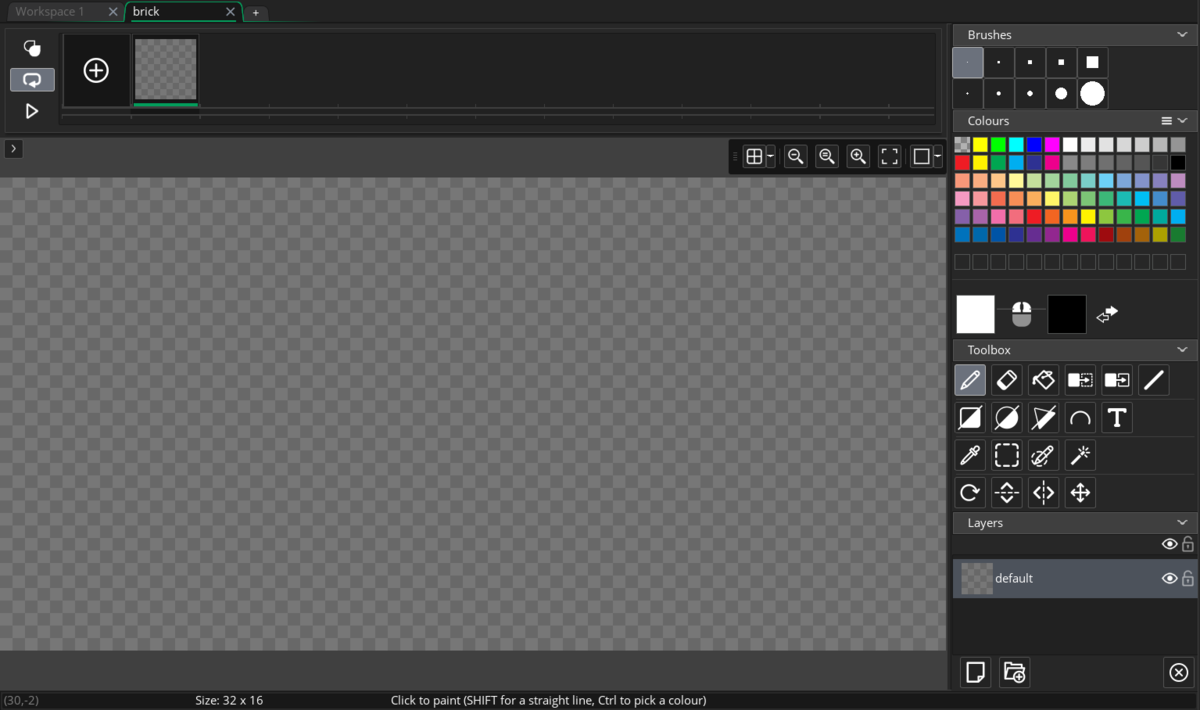The width and height of the screenshot is (1200, 710).
Task: Open the white primary colour box
Action: 976,314
